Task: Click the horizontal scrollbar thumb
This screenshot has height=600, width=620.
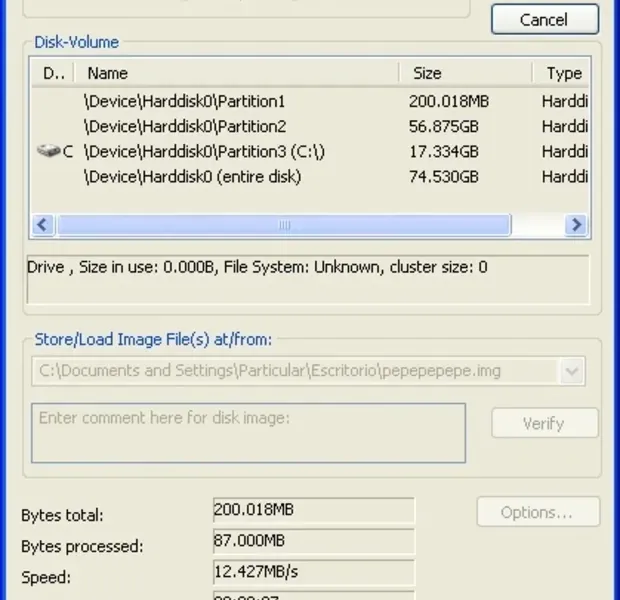Action: click(x=284, y=225)
